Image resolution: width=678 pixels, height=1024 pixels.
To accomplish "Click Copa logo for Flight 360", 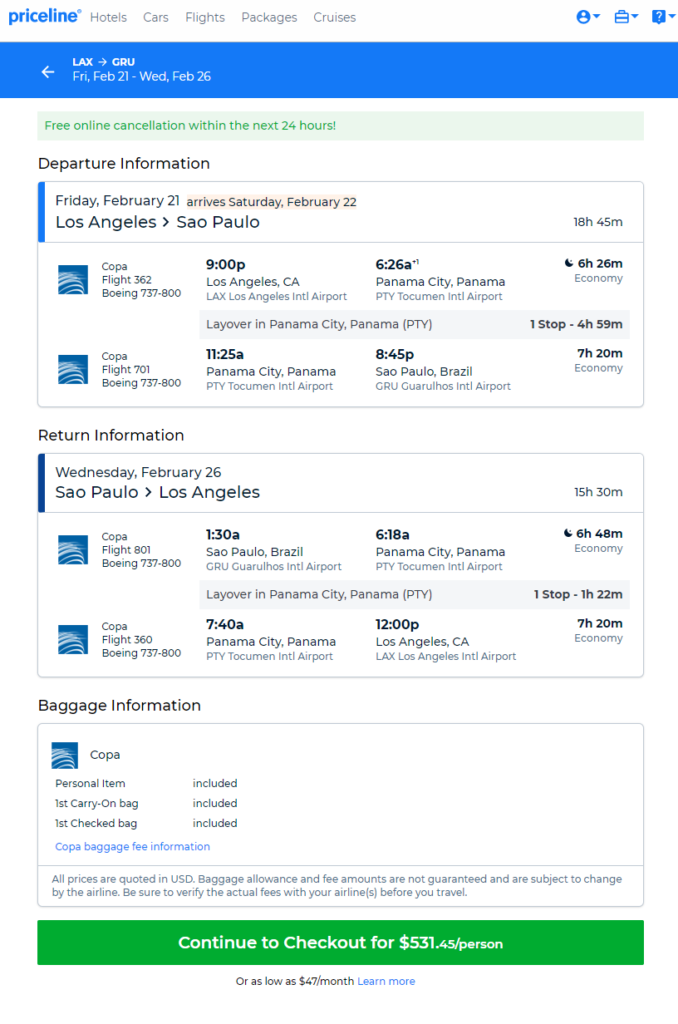I will 73,640.
